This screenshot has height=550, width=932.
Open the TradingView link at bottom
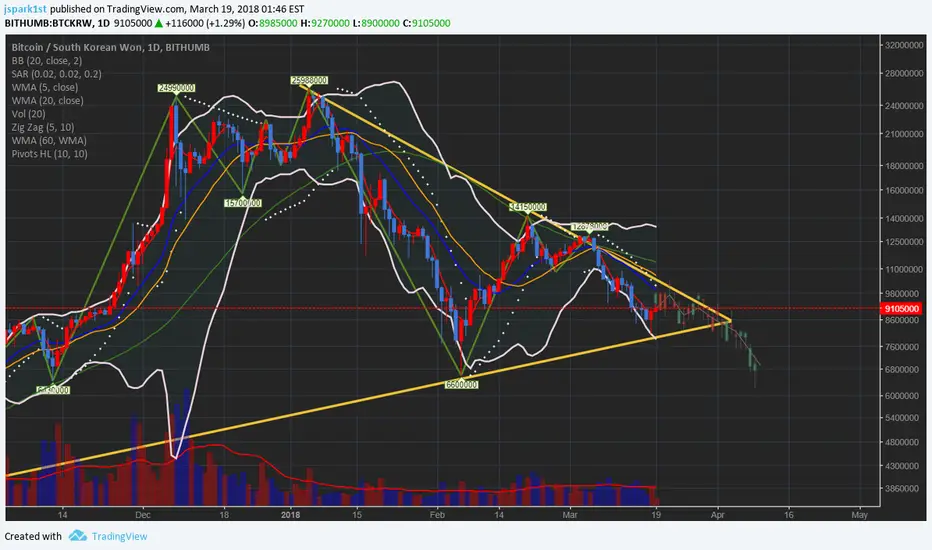(119, 536)
